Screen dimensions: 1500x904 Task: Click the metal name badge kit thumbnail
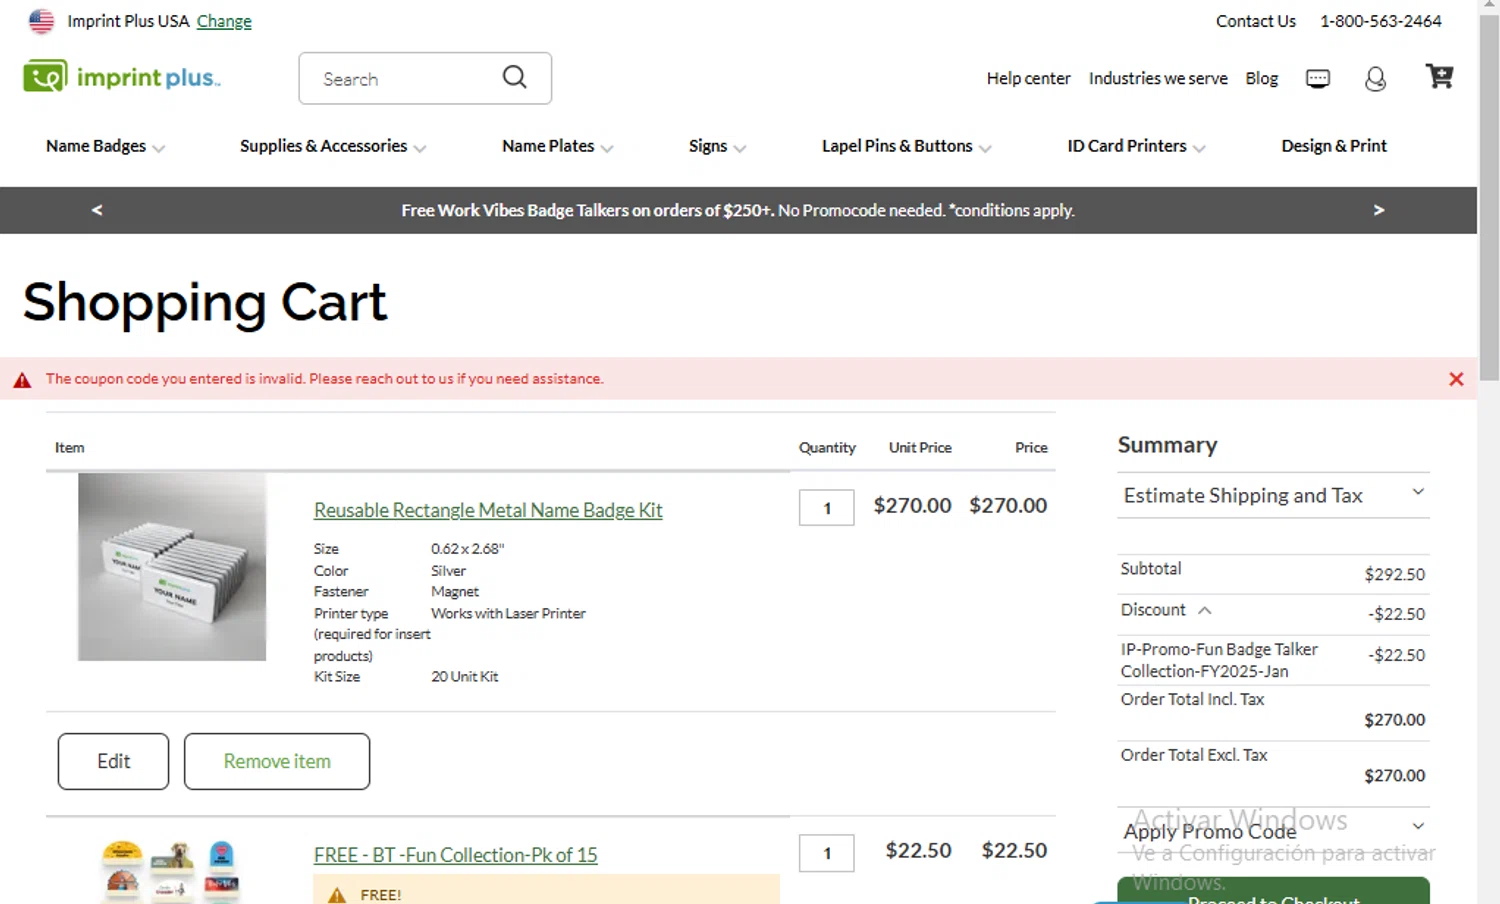(x=172, y=567)
